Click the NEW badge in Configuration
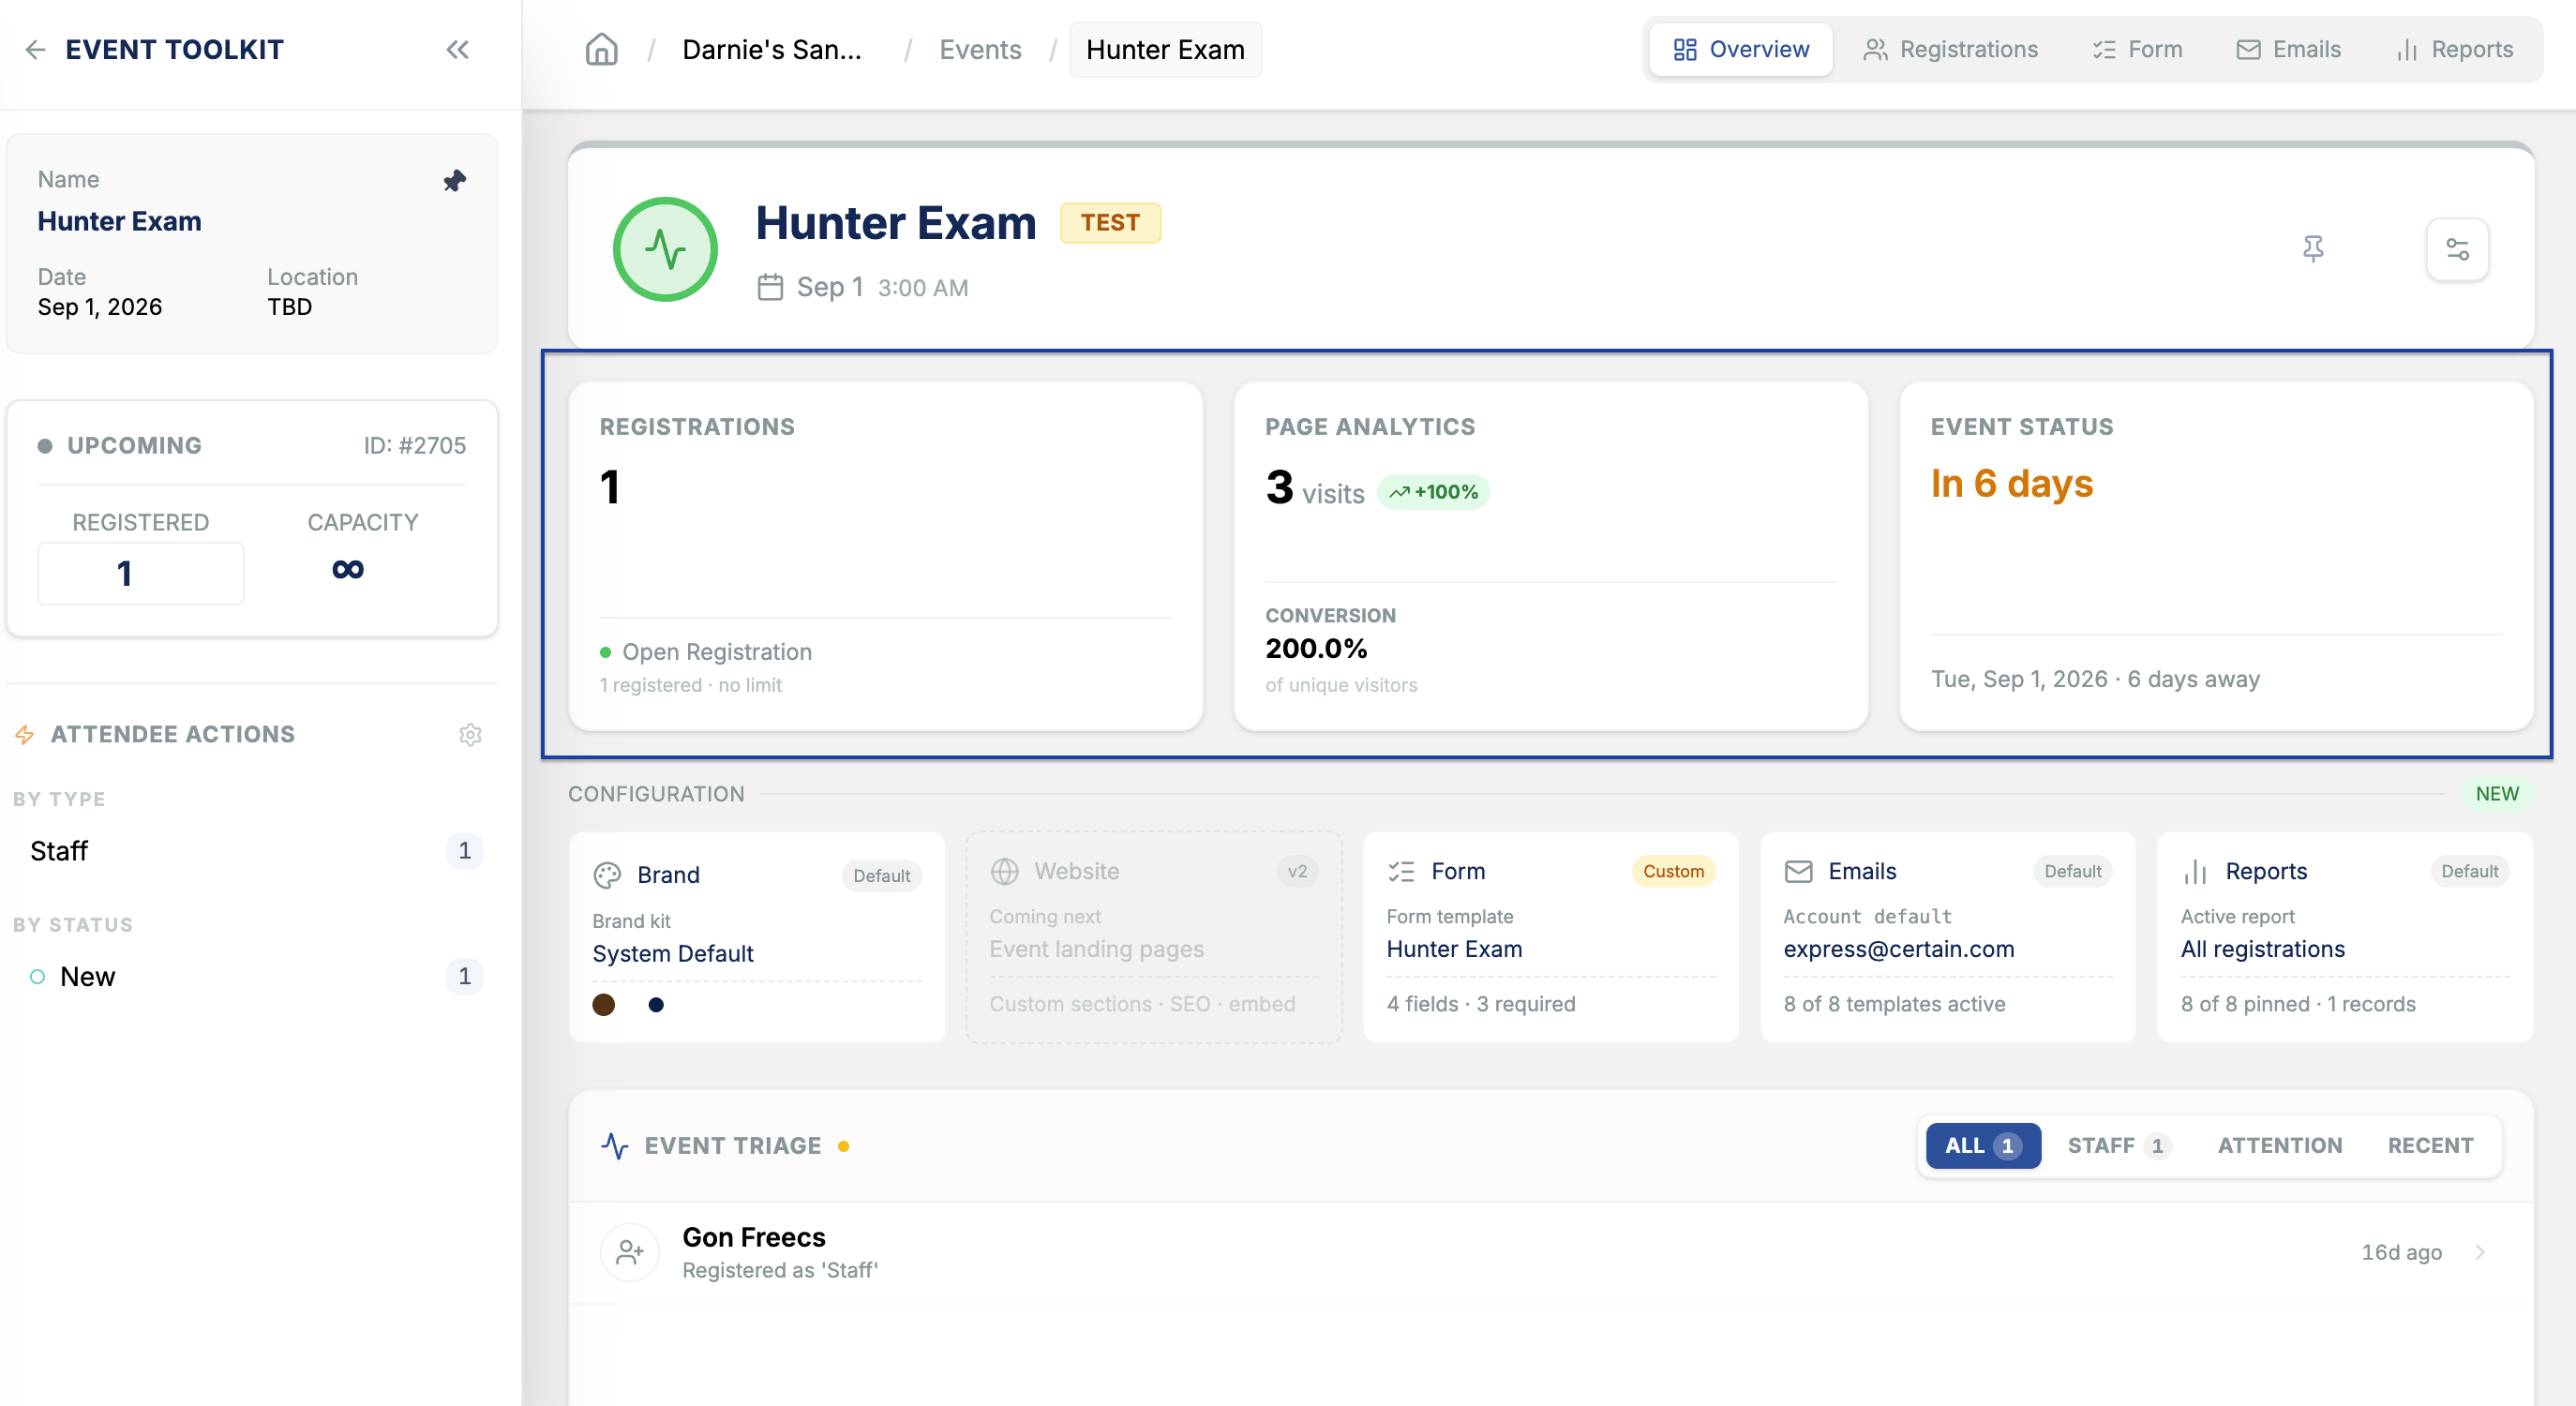Viewport: 2576px width, 1406px height. click(2496, 794)
